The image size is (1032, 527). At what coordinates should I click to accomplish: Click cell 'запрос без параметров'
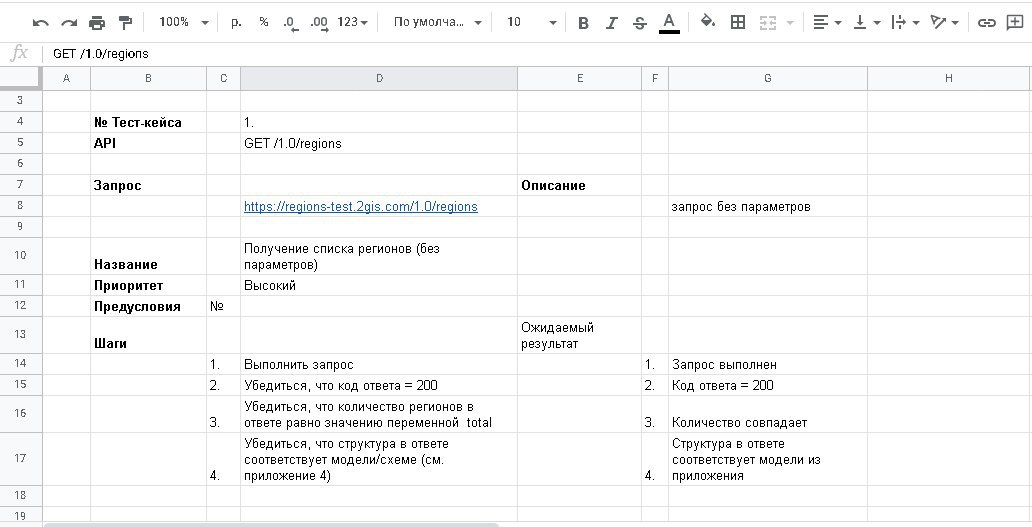[x=767, y=207]
